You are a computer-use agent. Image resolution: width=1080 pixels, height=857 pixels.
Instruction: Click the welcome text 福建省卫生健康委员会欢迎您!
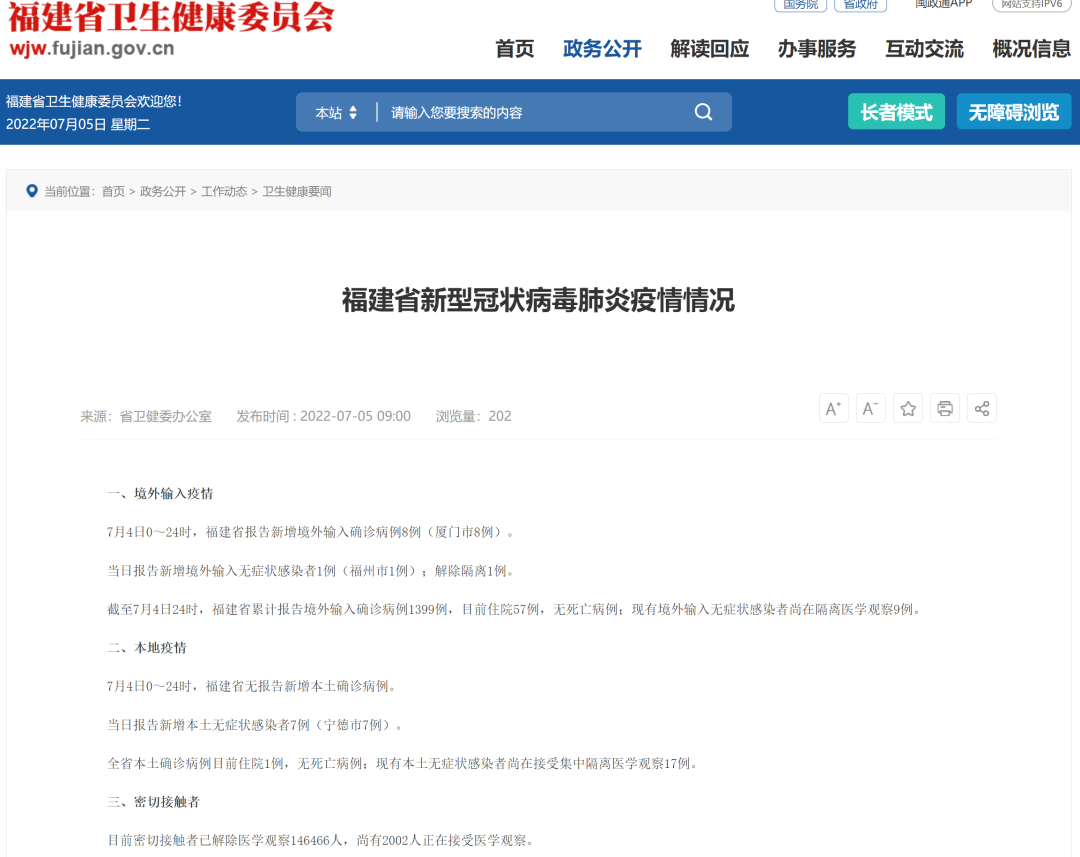[94, 101]
